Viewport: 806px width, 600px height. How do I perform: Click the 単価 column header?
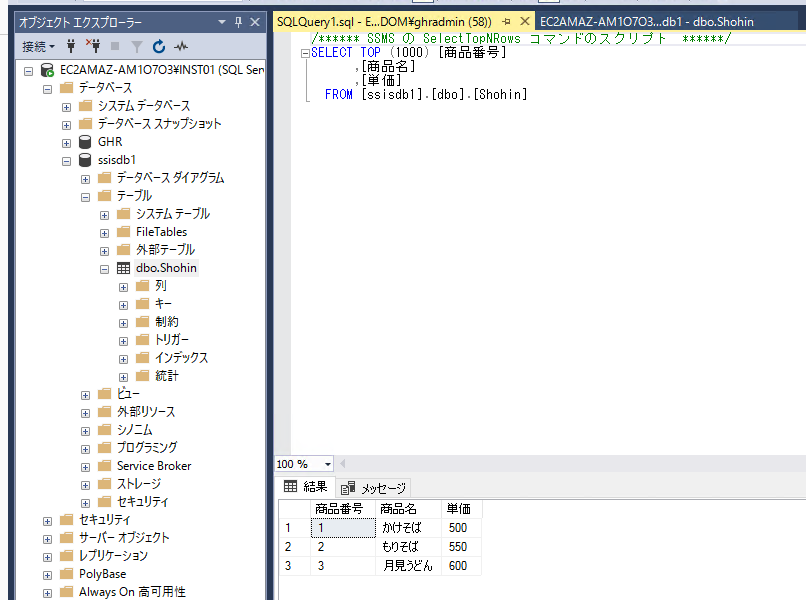[x=462, y=509]
